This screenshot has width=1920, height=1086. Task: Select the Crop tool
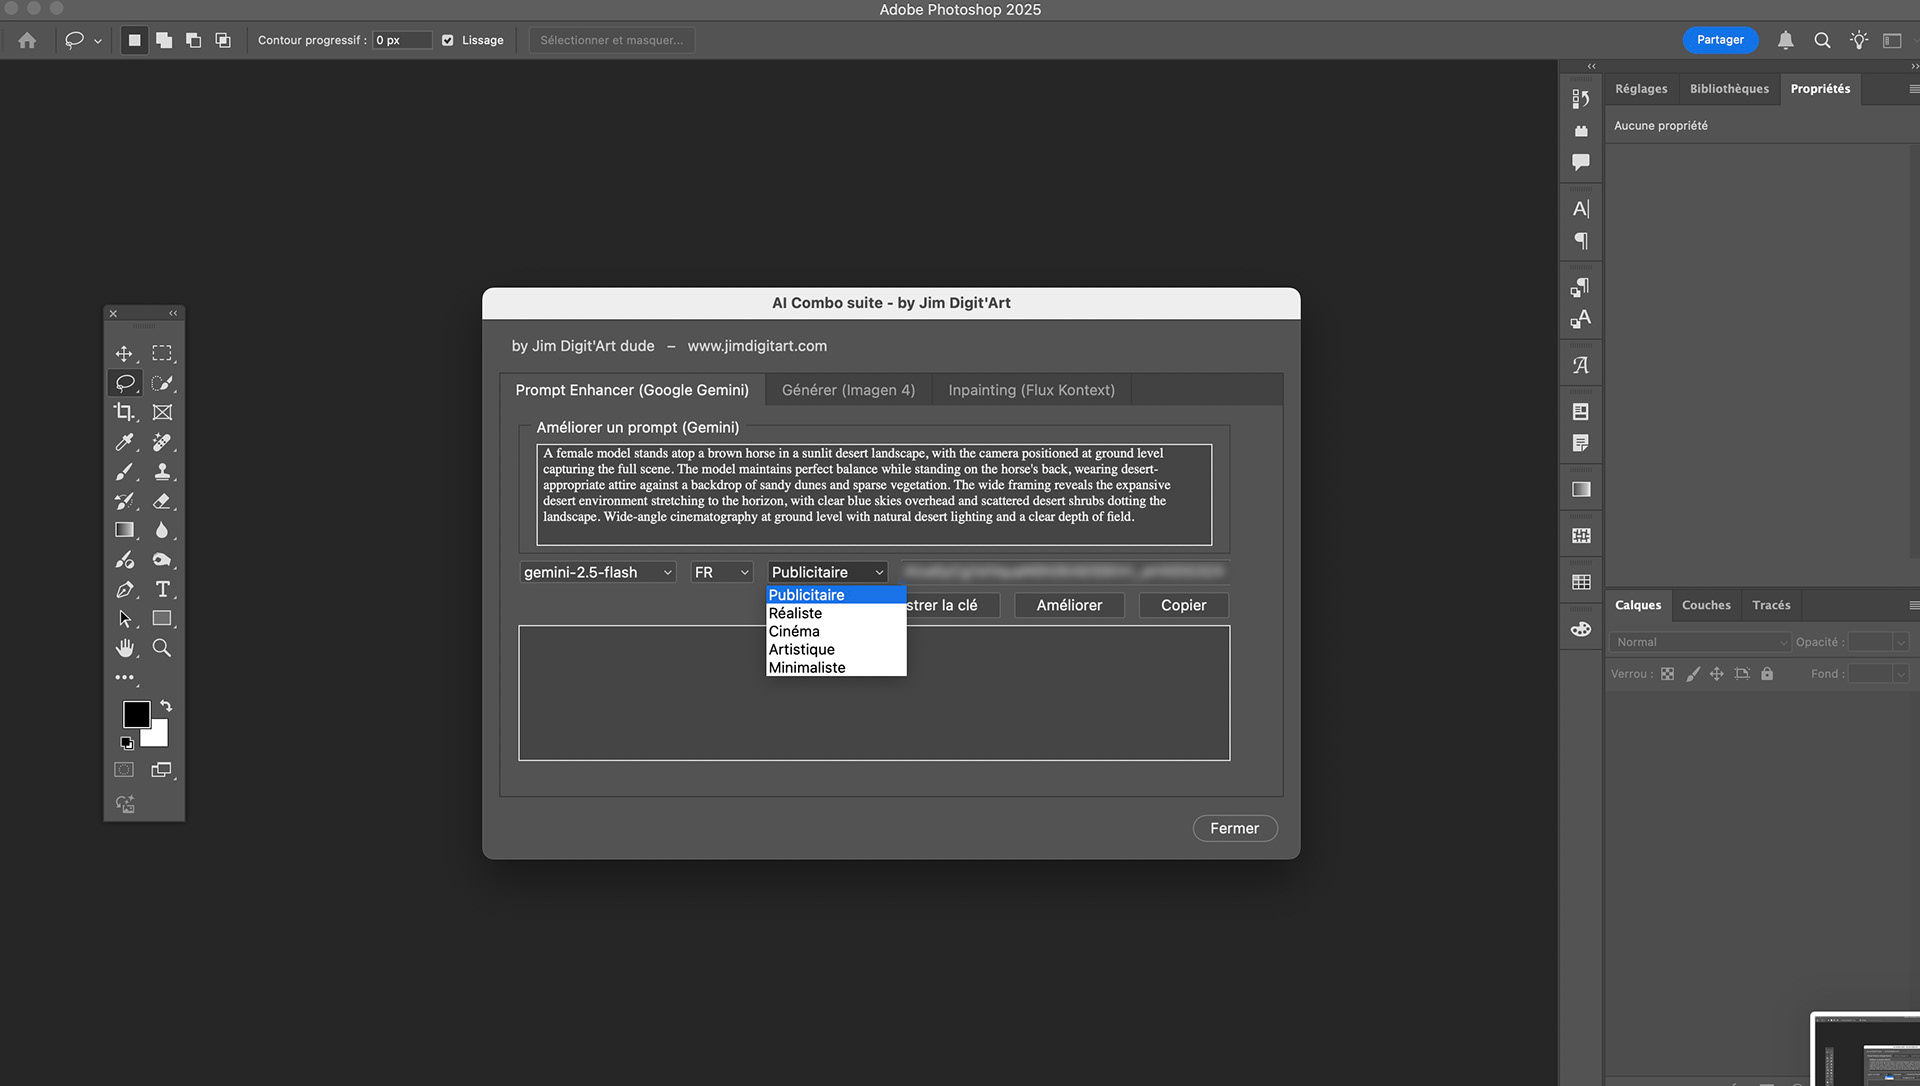point(124,412)
